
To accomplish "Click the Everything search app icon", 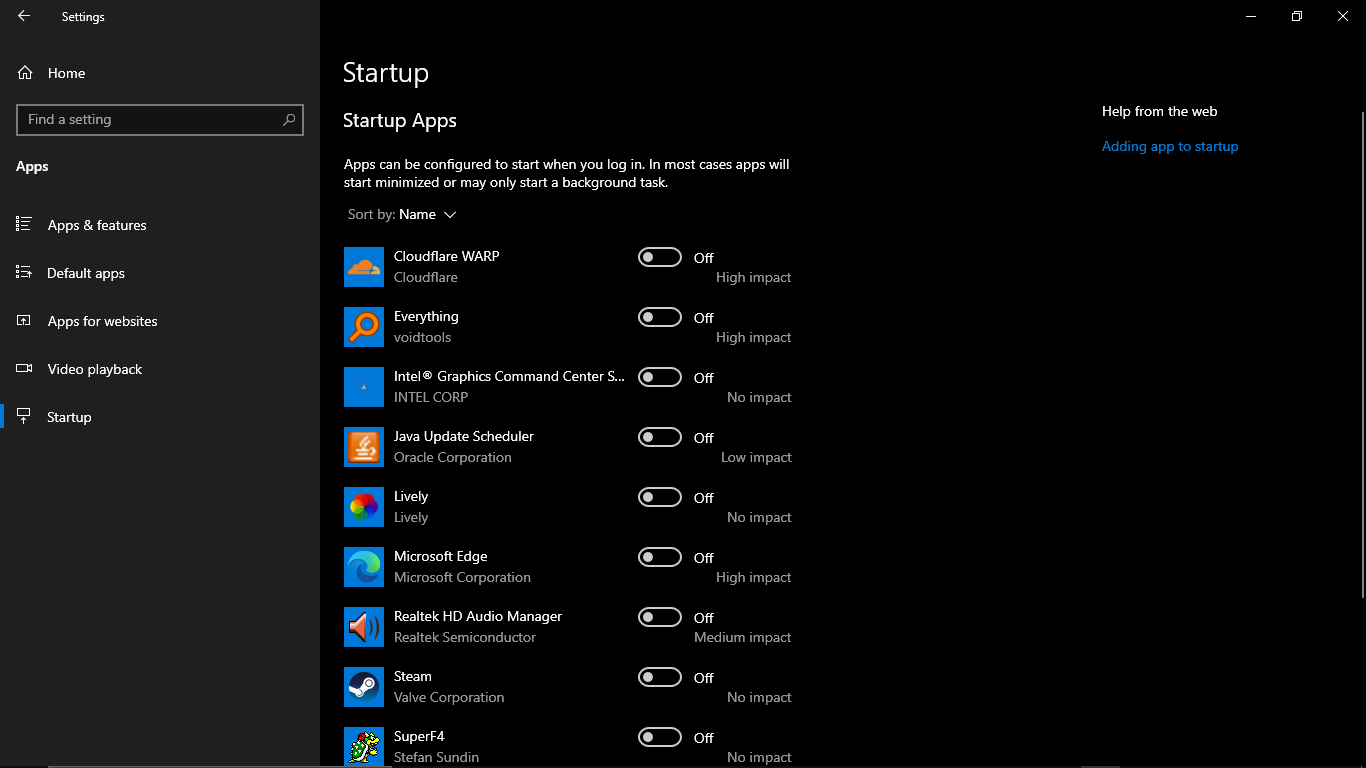I will point(364,327).
